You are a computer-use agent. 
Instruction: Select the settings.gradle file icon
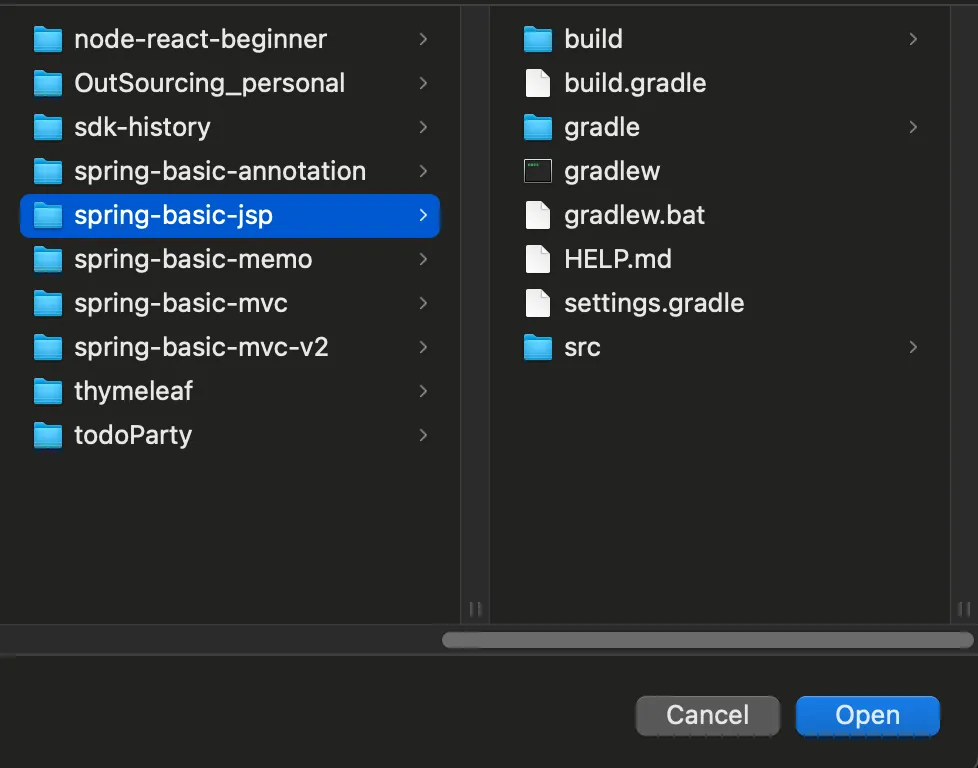[x=538, y=303]
